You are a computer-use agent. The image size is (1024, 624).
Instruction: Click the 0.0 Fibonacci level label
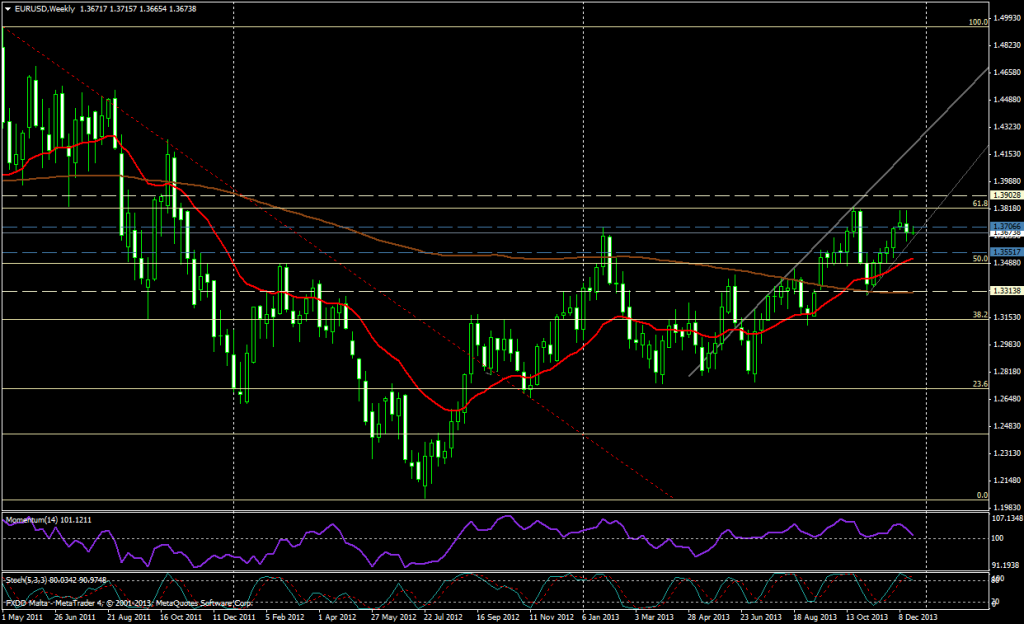coord(982,494)
